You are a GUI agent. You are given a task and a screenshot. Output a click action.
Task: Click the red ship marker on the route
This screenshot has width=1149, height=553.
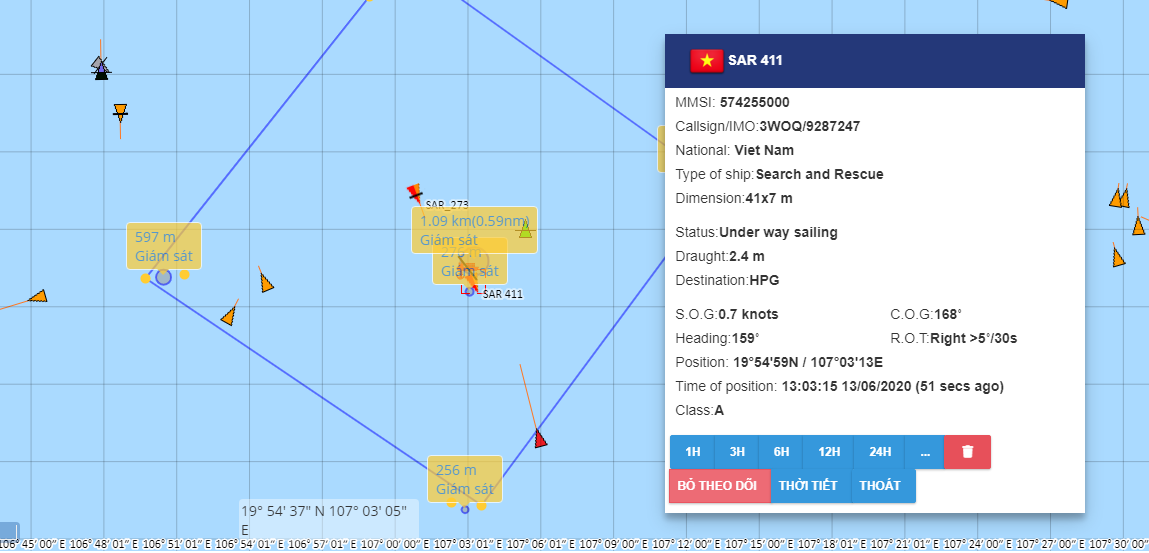(x=540, y=438)
